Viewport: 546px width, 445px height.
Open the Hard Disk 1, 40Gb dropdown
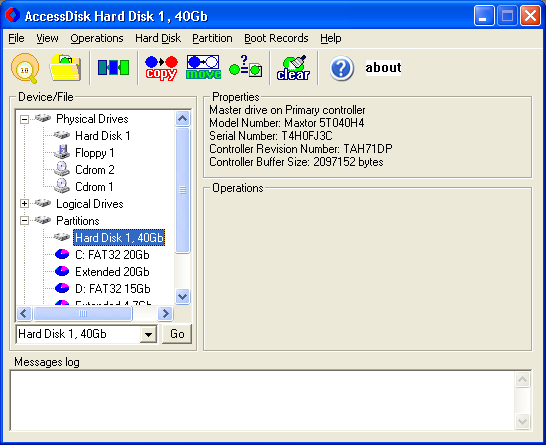pyautogui.click(x=149, y=335)
